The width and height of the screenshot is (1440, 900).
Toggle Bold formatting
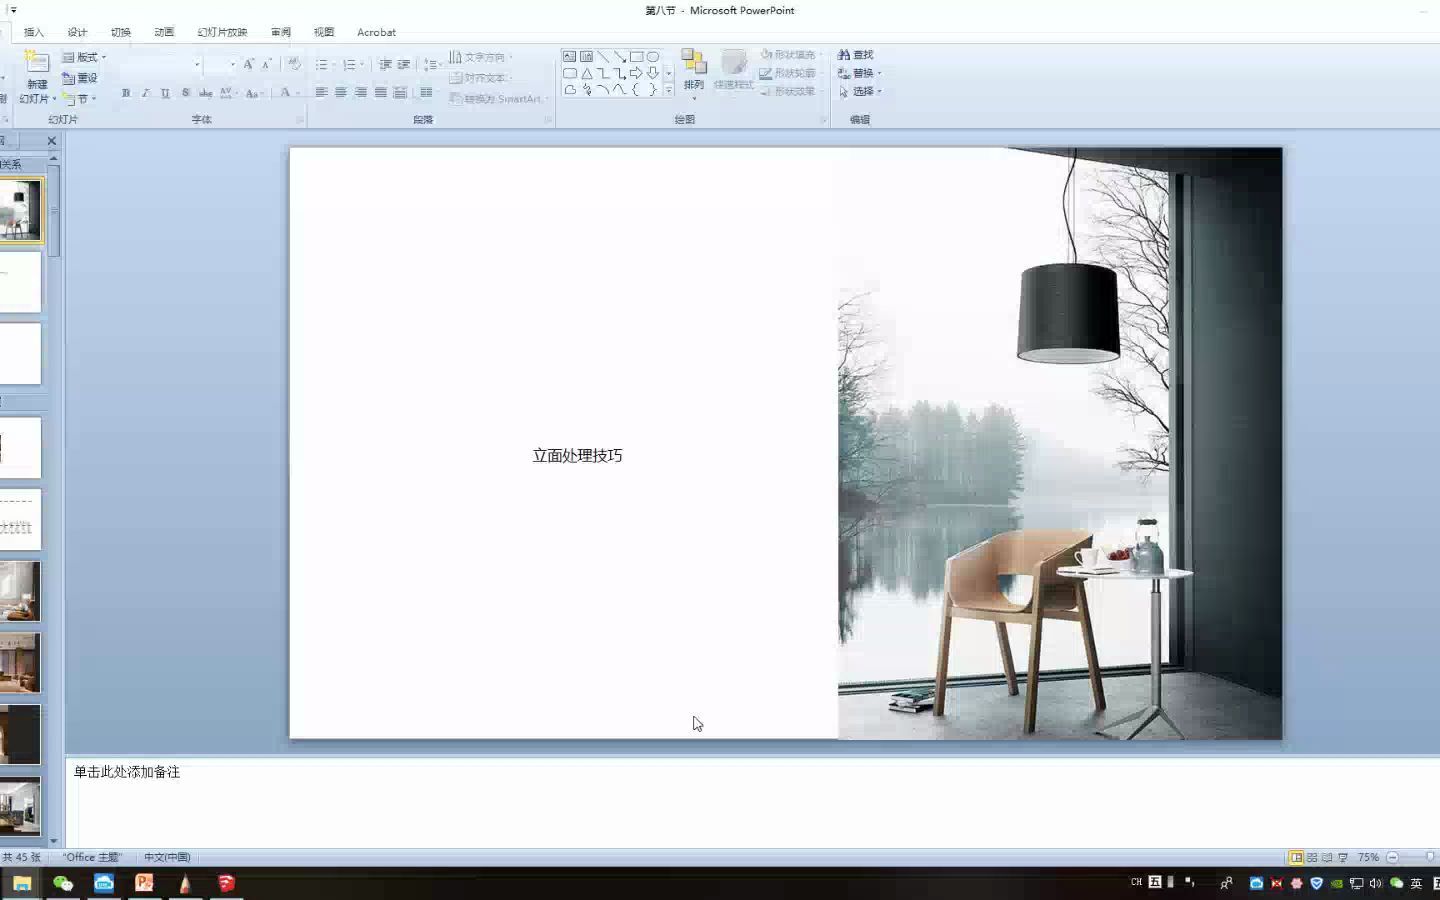point(125,93)
